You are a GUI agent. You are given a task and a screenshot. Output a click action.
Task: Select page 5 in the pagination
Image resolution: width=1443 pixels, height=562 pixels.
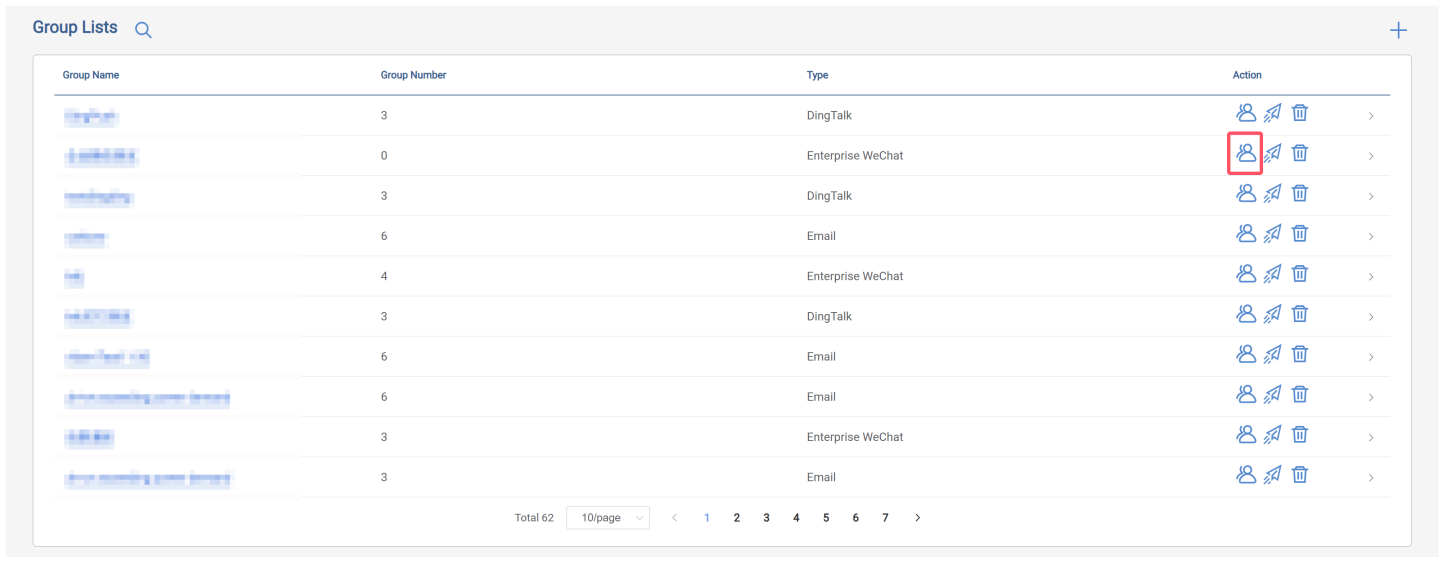point(826,518)
